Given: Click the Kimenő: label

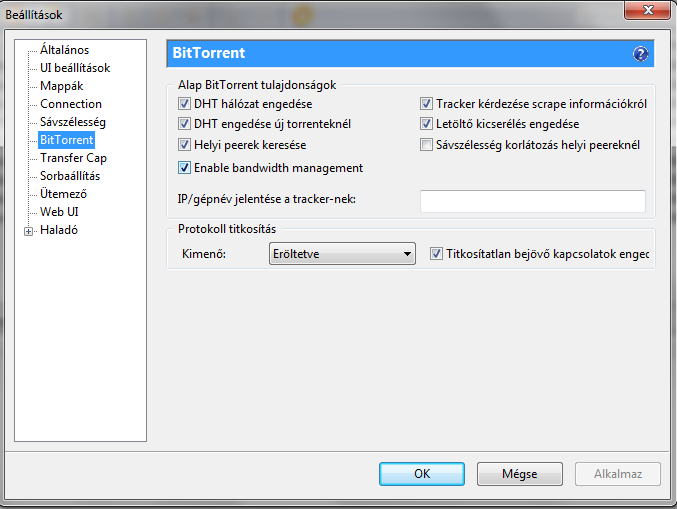Looking at the screenshot, I should 204,253.
